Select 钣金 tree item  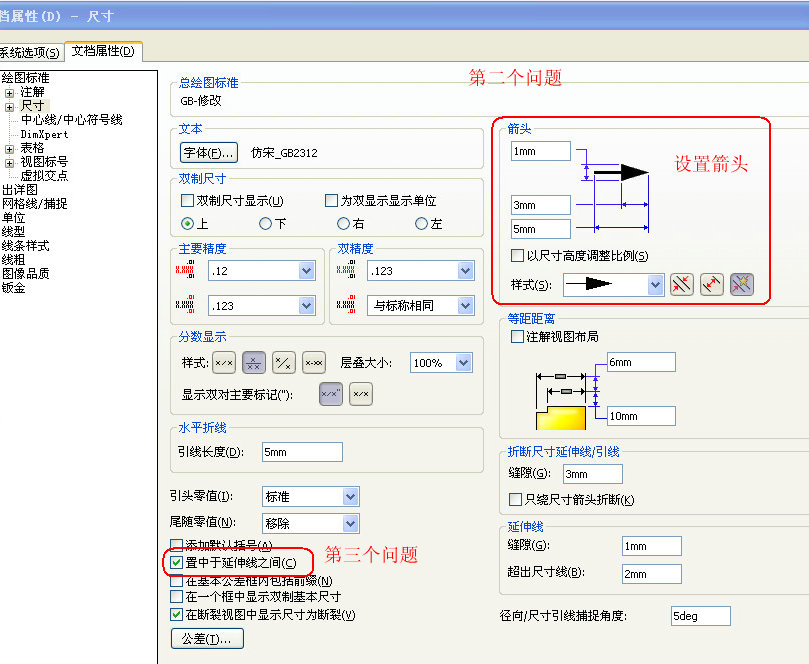coord(13,287)
